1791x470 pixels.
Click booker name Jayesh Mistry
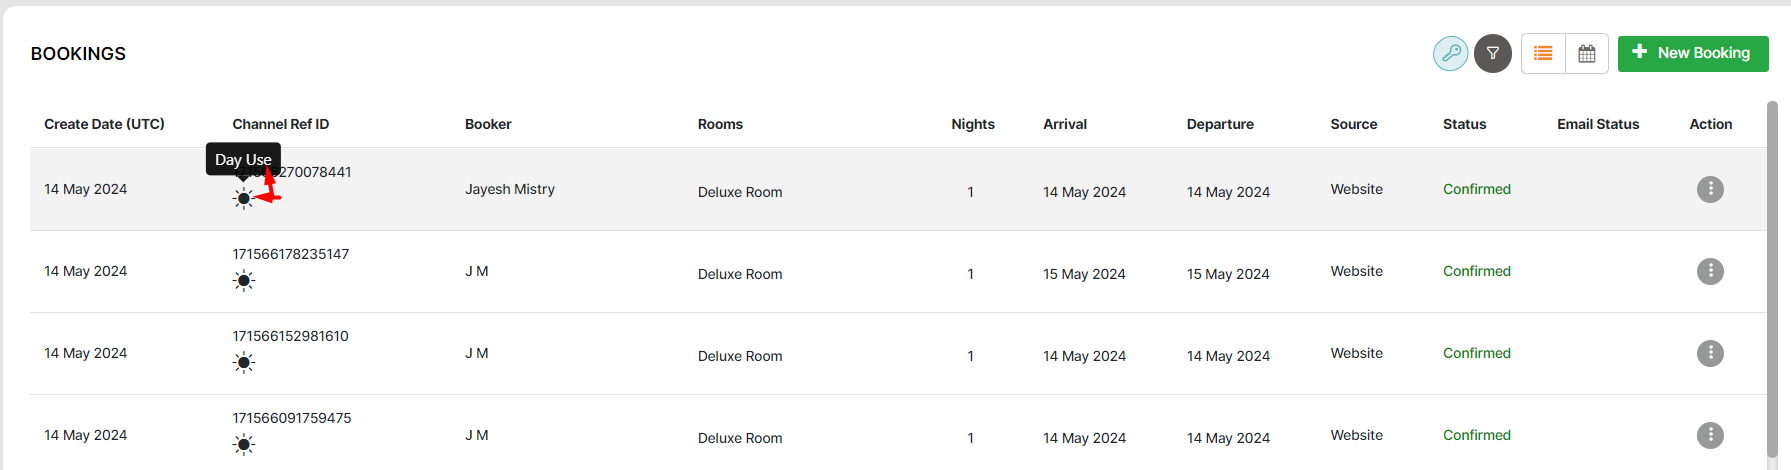[x=509, y=189]
